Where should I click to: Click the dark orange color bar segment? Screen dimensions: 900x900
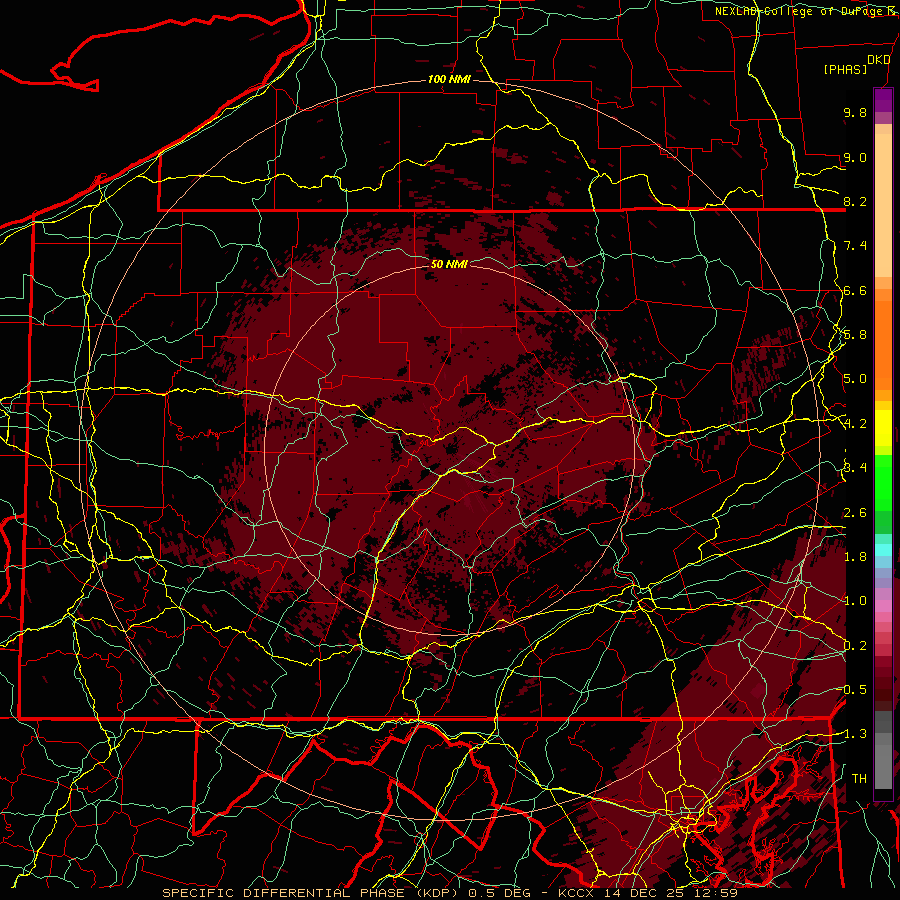tap(883, 345)
